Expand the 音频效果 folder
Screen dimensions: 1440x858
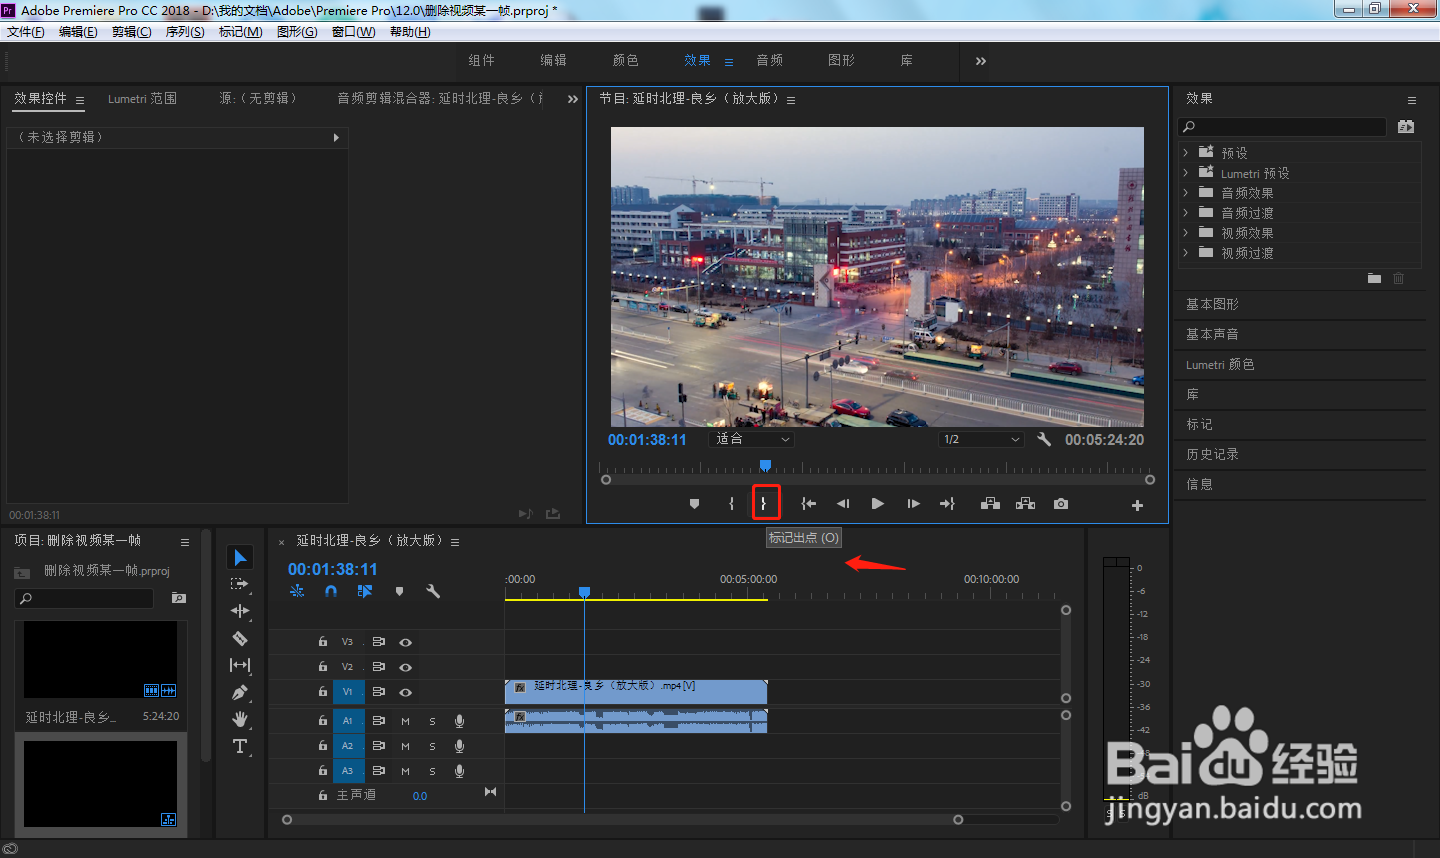pyautogui.click(x=1186, y=193)
